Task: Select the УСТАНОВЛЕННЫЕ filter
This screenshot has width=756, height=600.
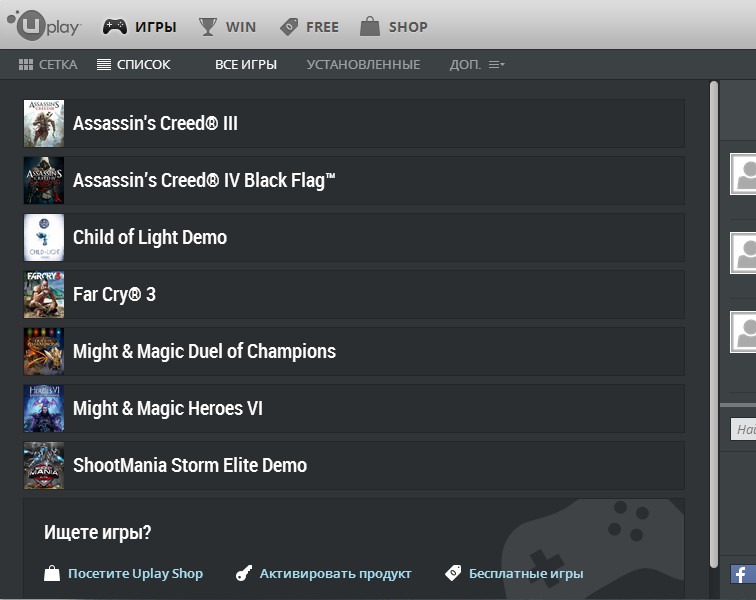Action: tap(364, 65)
